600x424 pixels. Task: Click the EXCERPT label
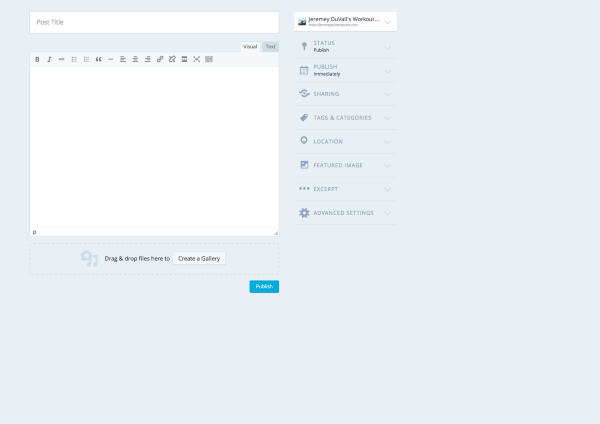tap(326, 189)
